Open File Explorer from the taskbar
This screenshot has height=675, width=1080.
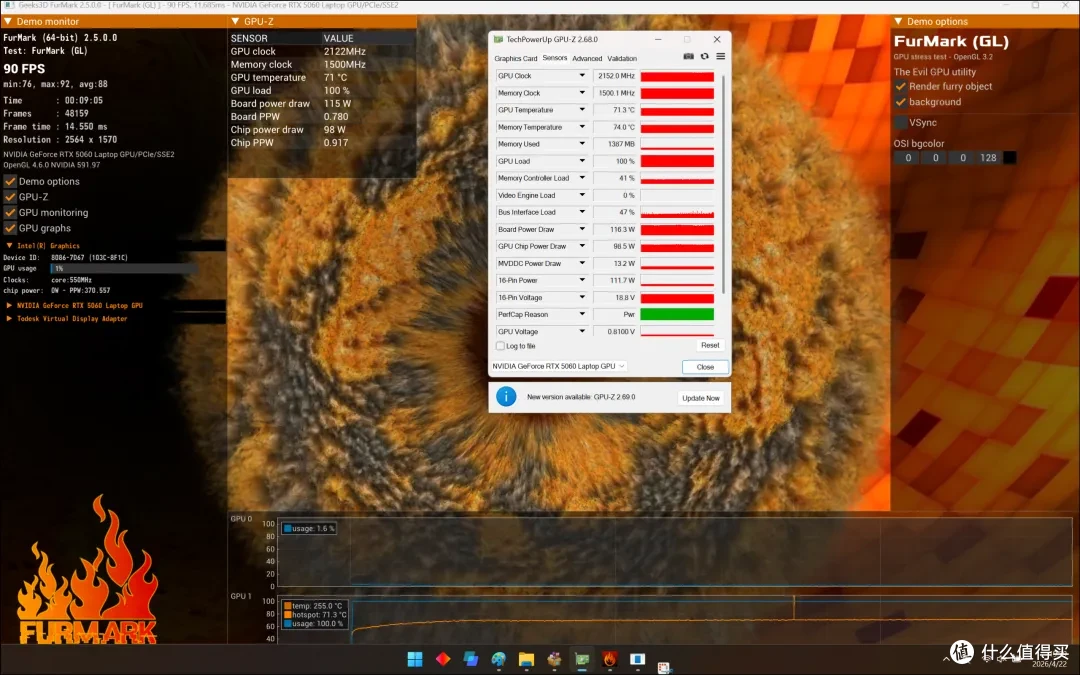(526, 659)
